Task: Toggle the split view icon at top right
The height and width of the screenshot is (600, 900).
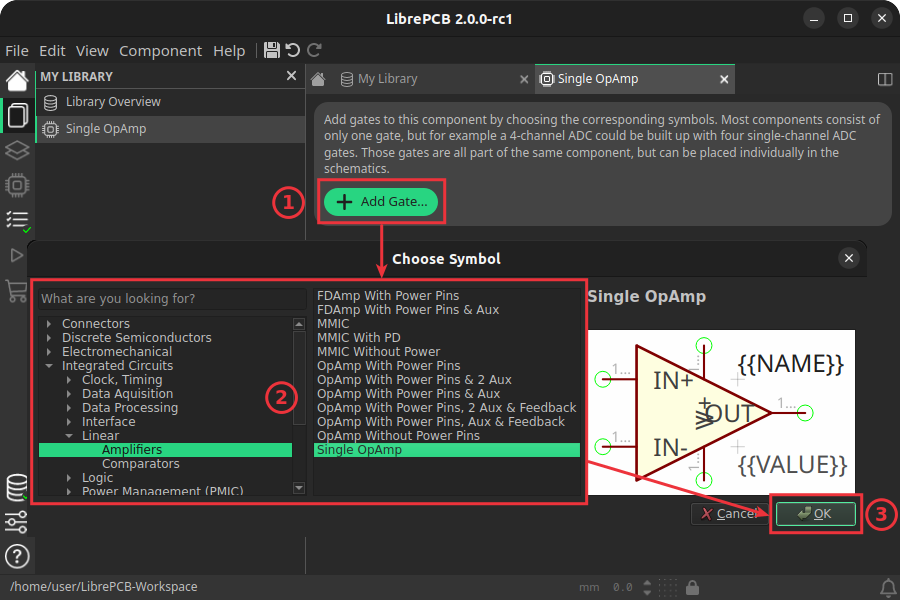Action: 884,78
